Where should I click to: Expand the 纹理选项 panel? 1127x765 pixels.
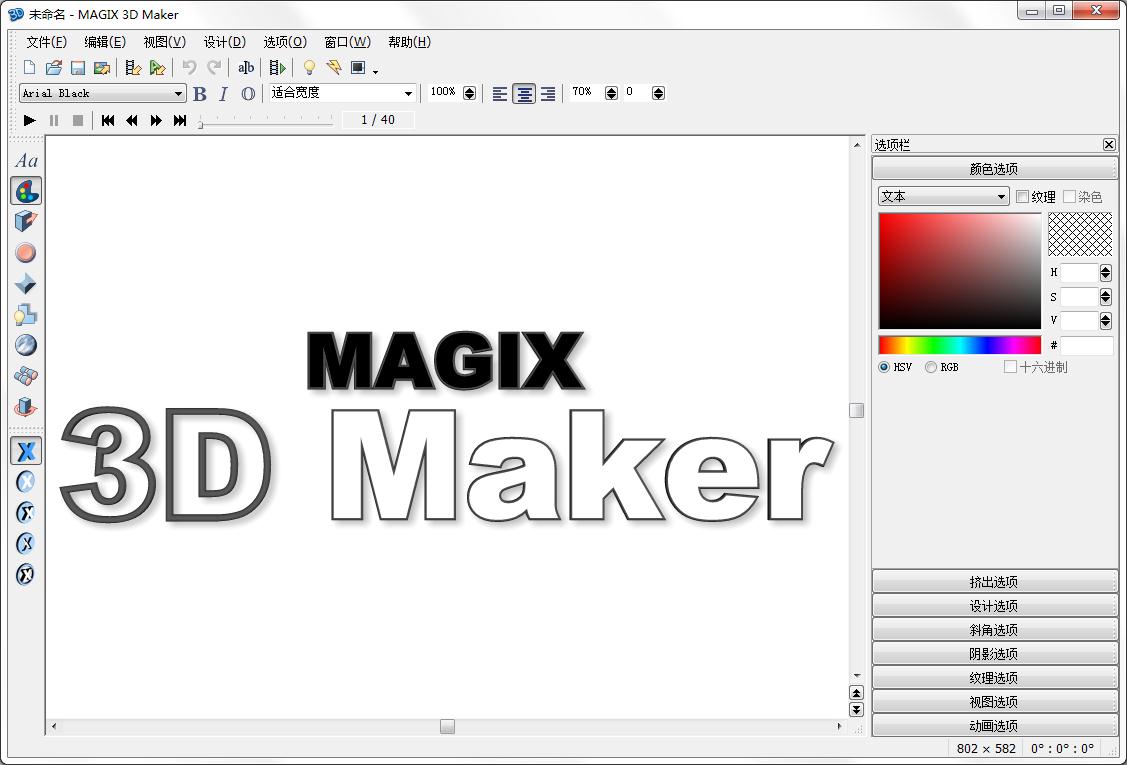(994, 677)
